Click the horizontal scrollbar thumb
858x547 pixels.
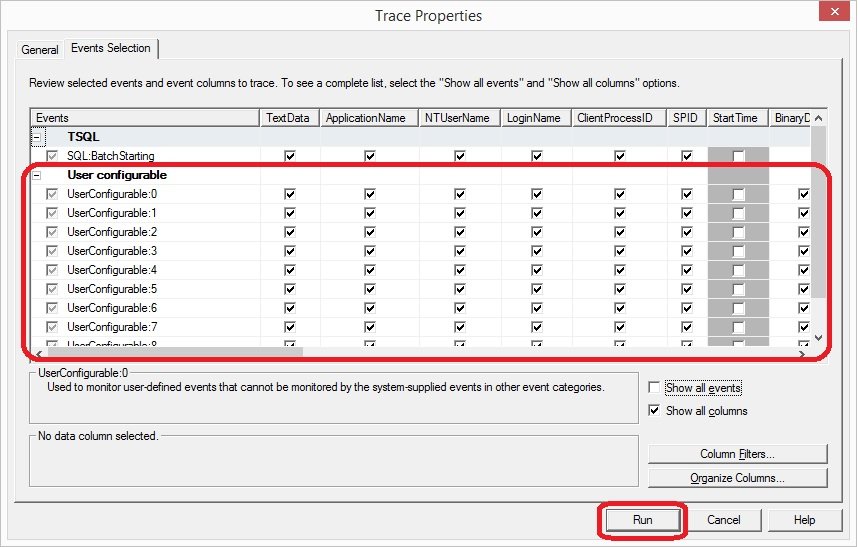[x=174, y=353]
